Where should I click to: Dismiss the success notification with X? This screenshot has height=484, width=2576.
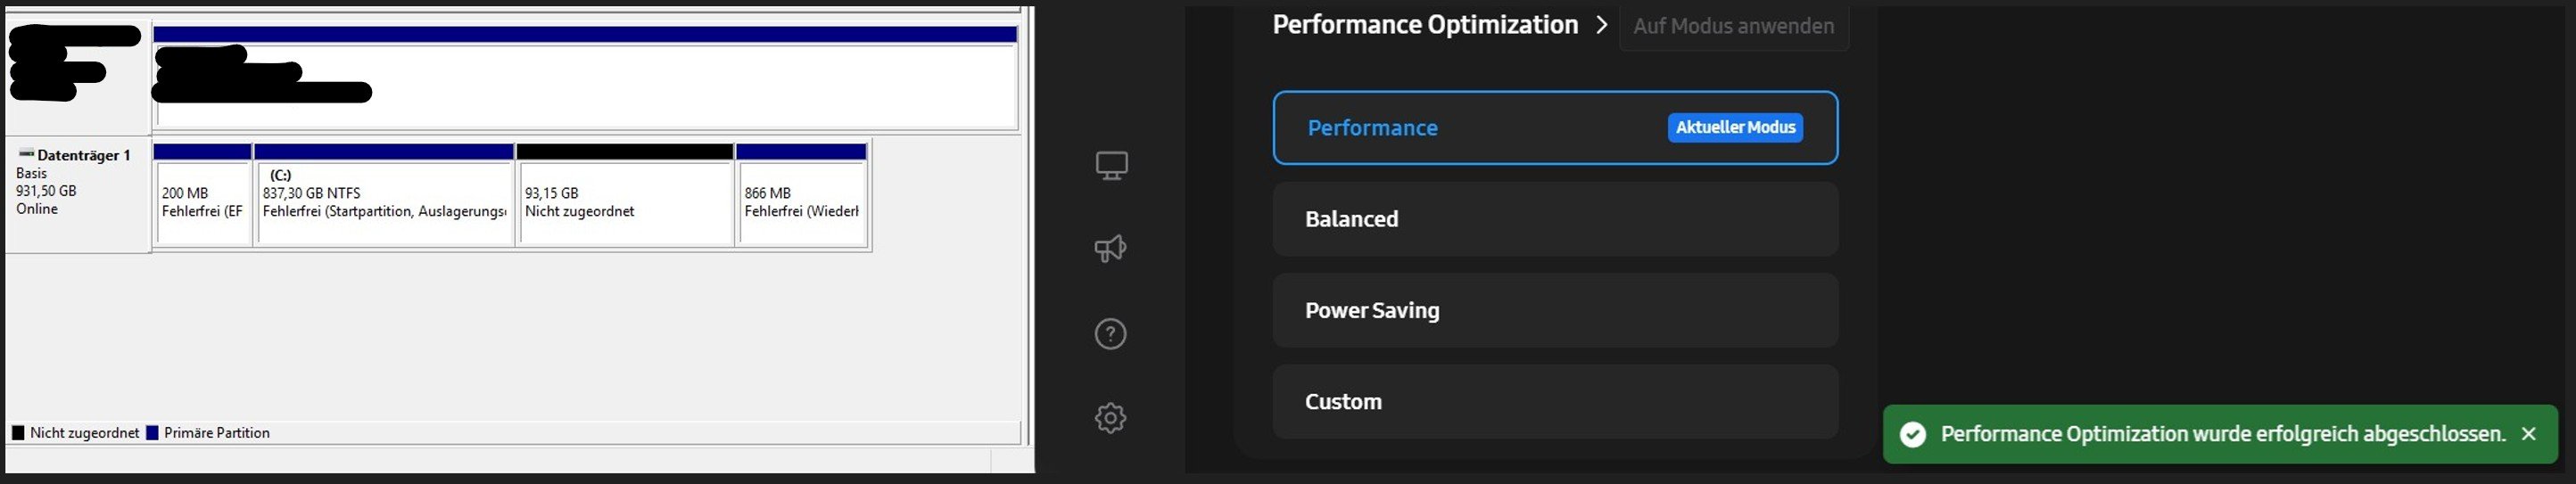point(2529,434)
